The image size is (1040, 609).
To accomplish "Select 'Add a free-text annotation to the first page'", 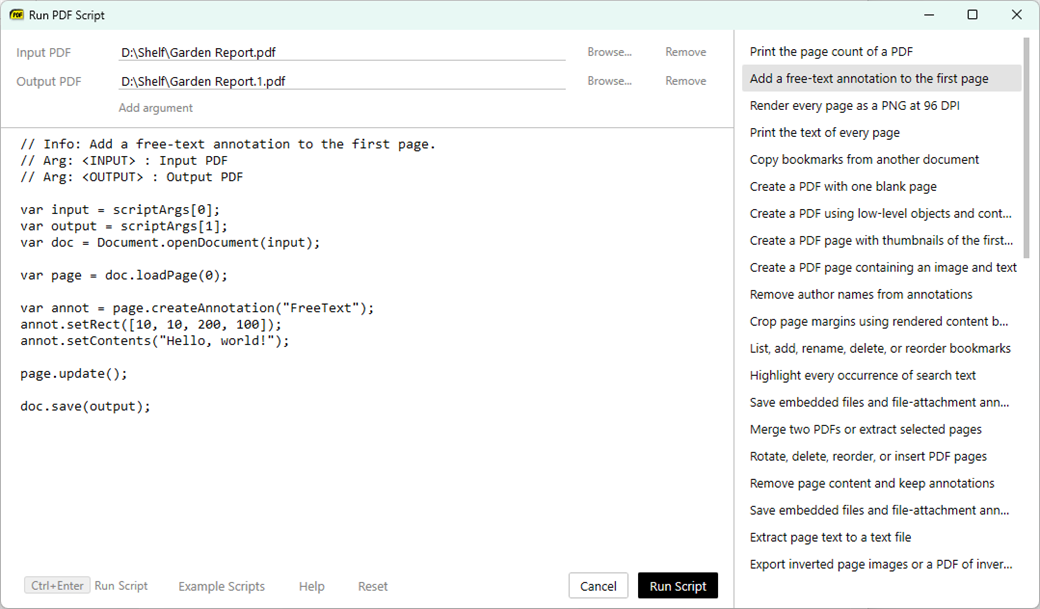I will [x=881, y=78].
